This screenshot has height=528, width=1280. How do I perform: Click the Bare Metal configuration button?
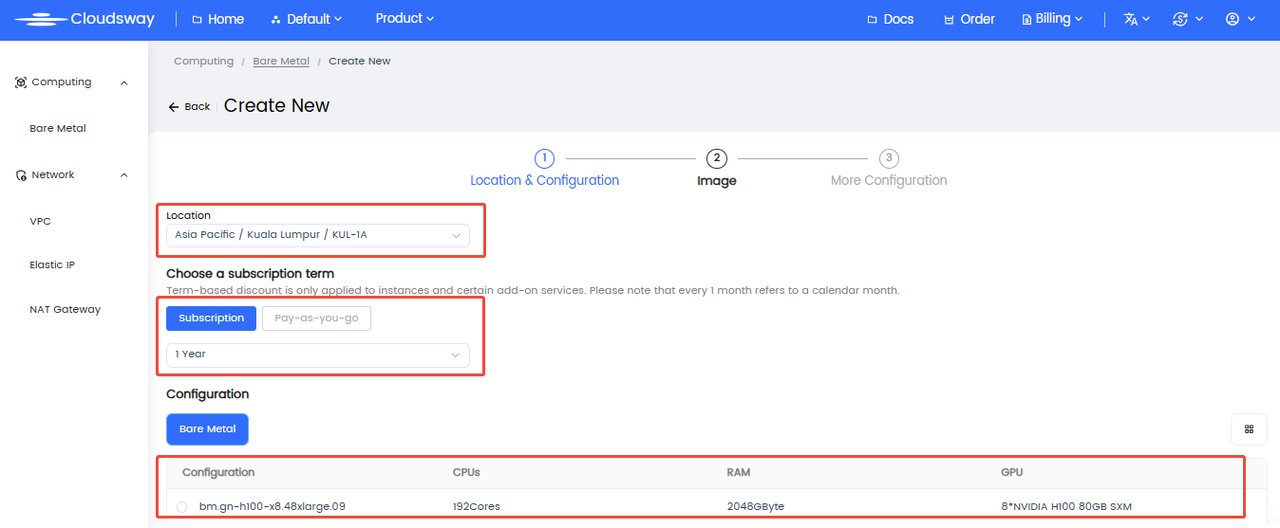pyautogui.click(x=207, y=429)
